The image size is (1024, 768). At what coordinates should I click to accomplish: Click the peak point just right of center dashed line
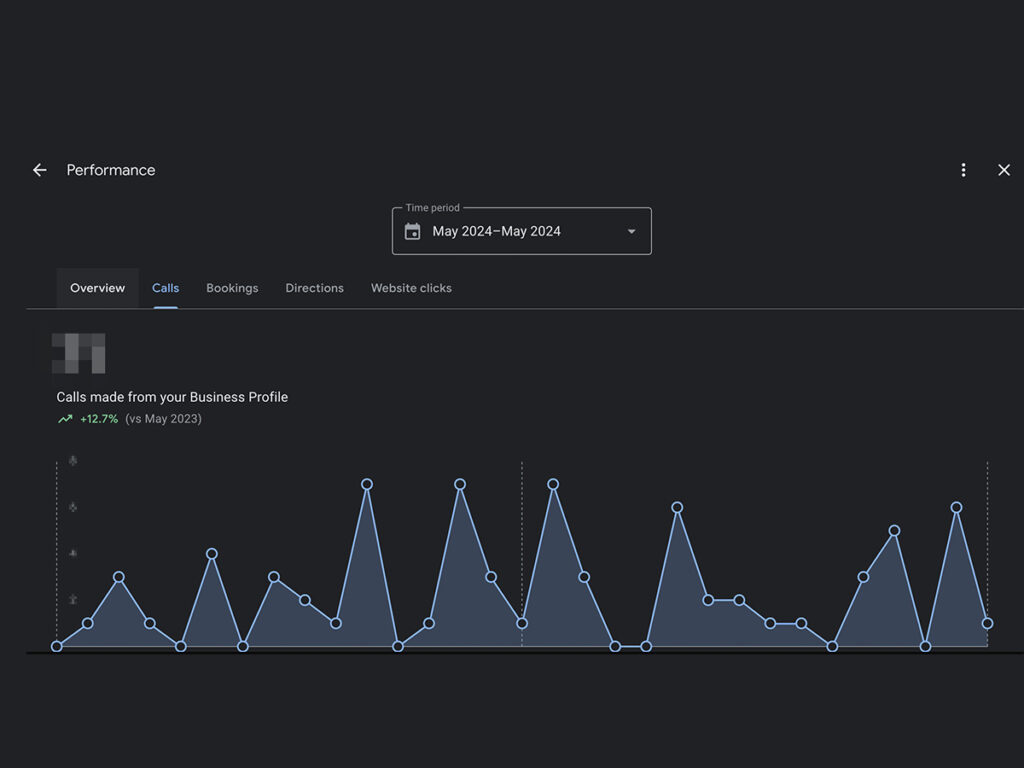pyautogui.click(x=553, y=484)
